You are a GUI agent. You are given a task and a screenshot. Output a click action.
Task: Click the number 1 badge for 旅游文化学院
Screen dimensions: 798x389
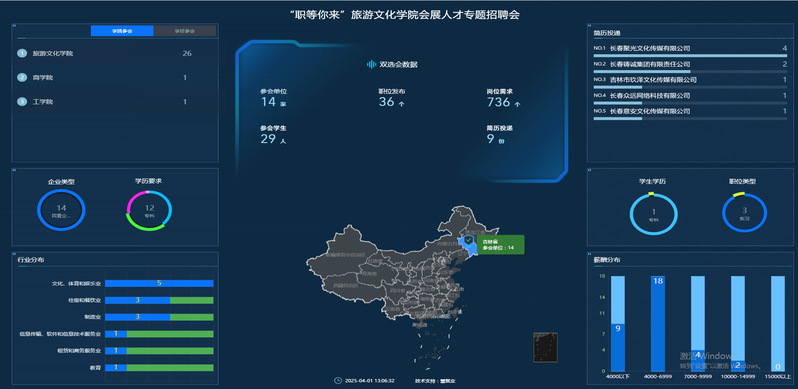coord(21,53)
